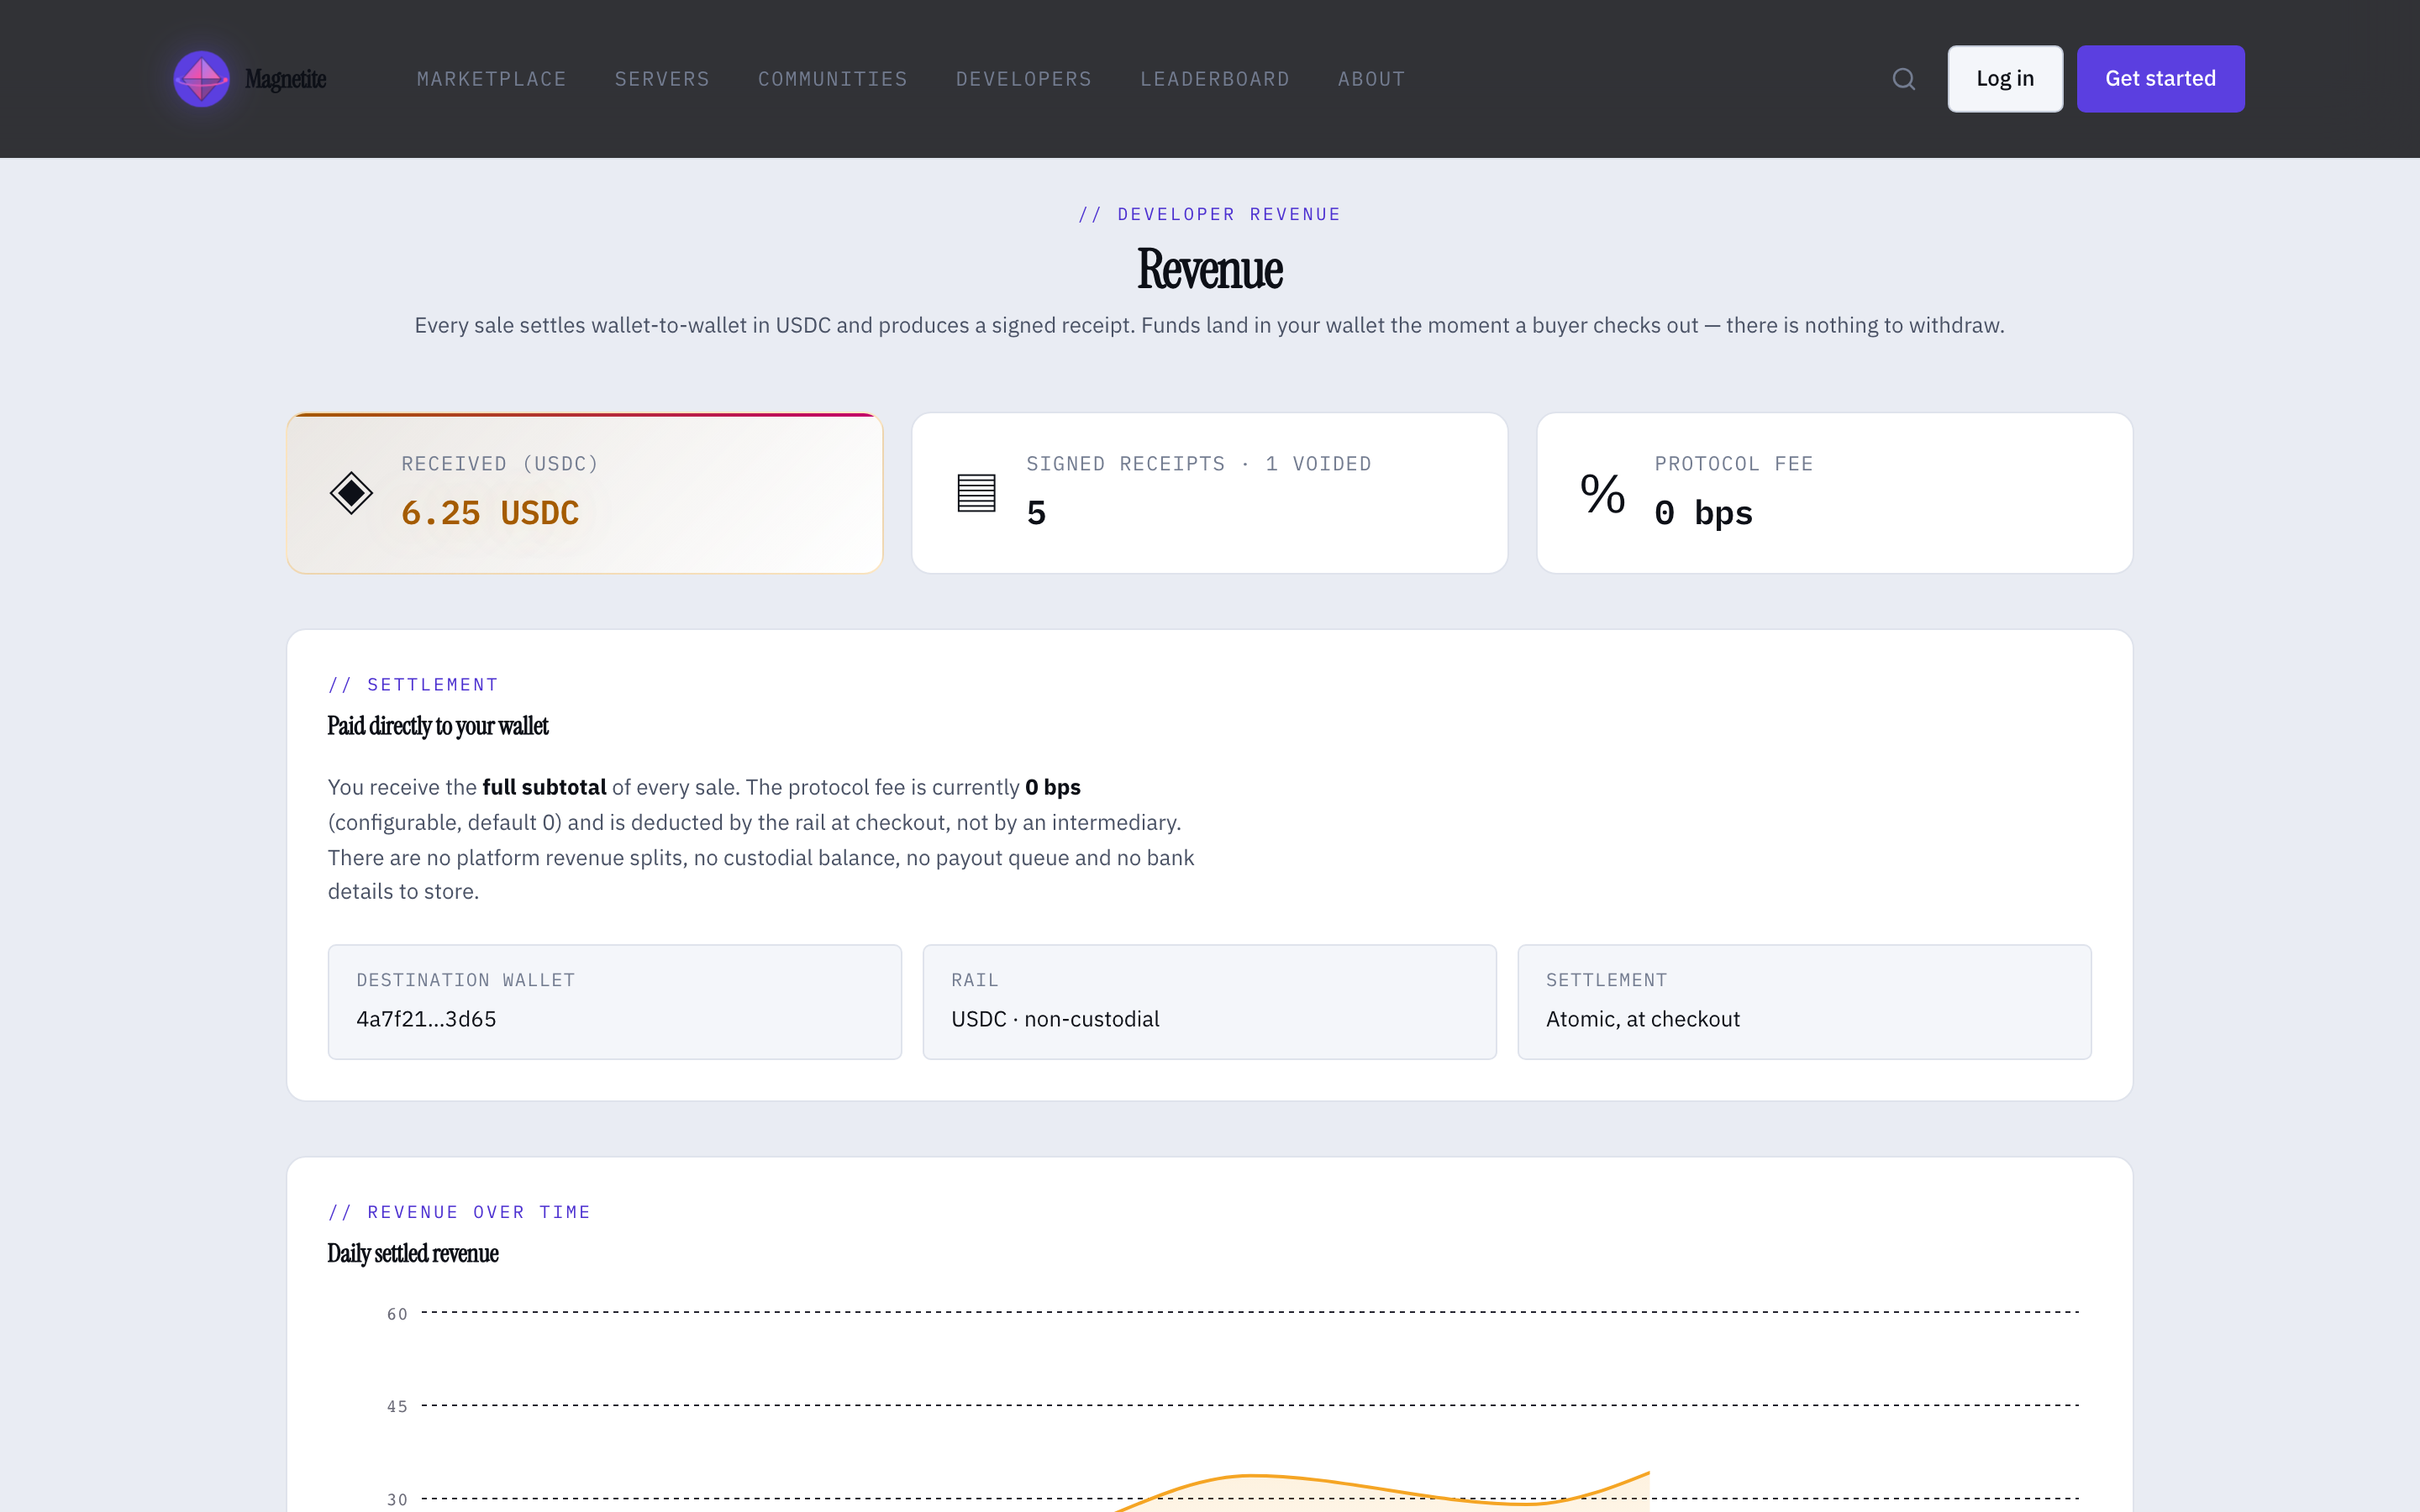Click the 'RECEIVED (USDC)' label
Screen dimensions: 2420x1512
[x=500, y=464]
